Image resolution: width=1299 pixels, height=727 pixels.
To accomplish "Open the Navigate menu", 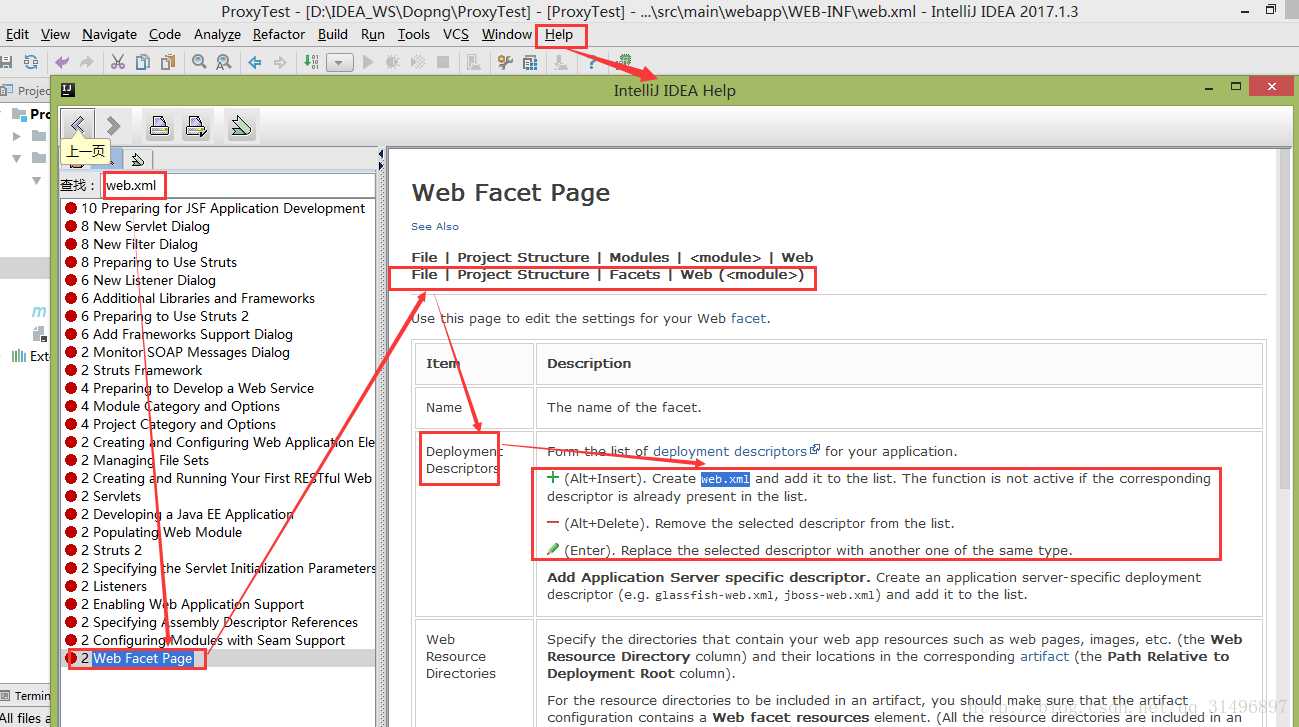I will tap(110, 34).
